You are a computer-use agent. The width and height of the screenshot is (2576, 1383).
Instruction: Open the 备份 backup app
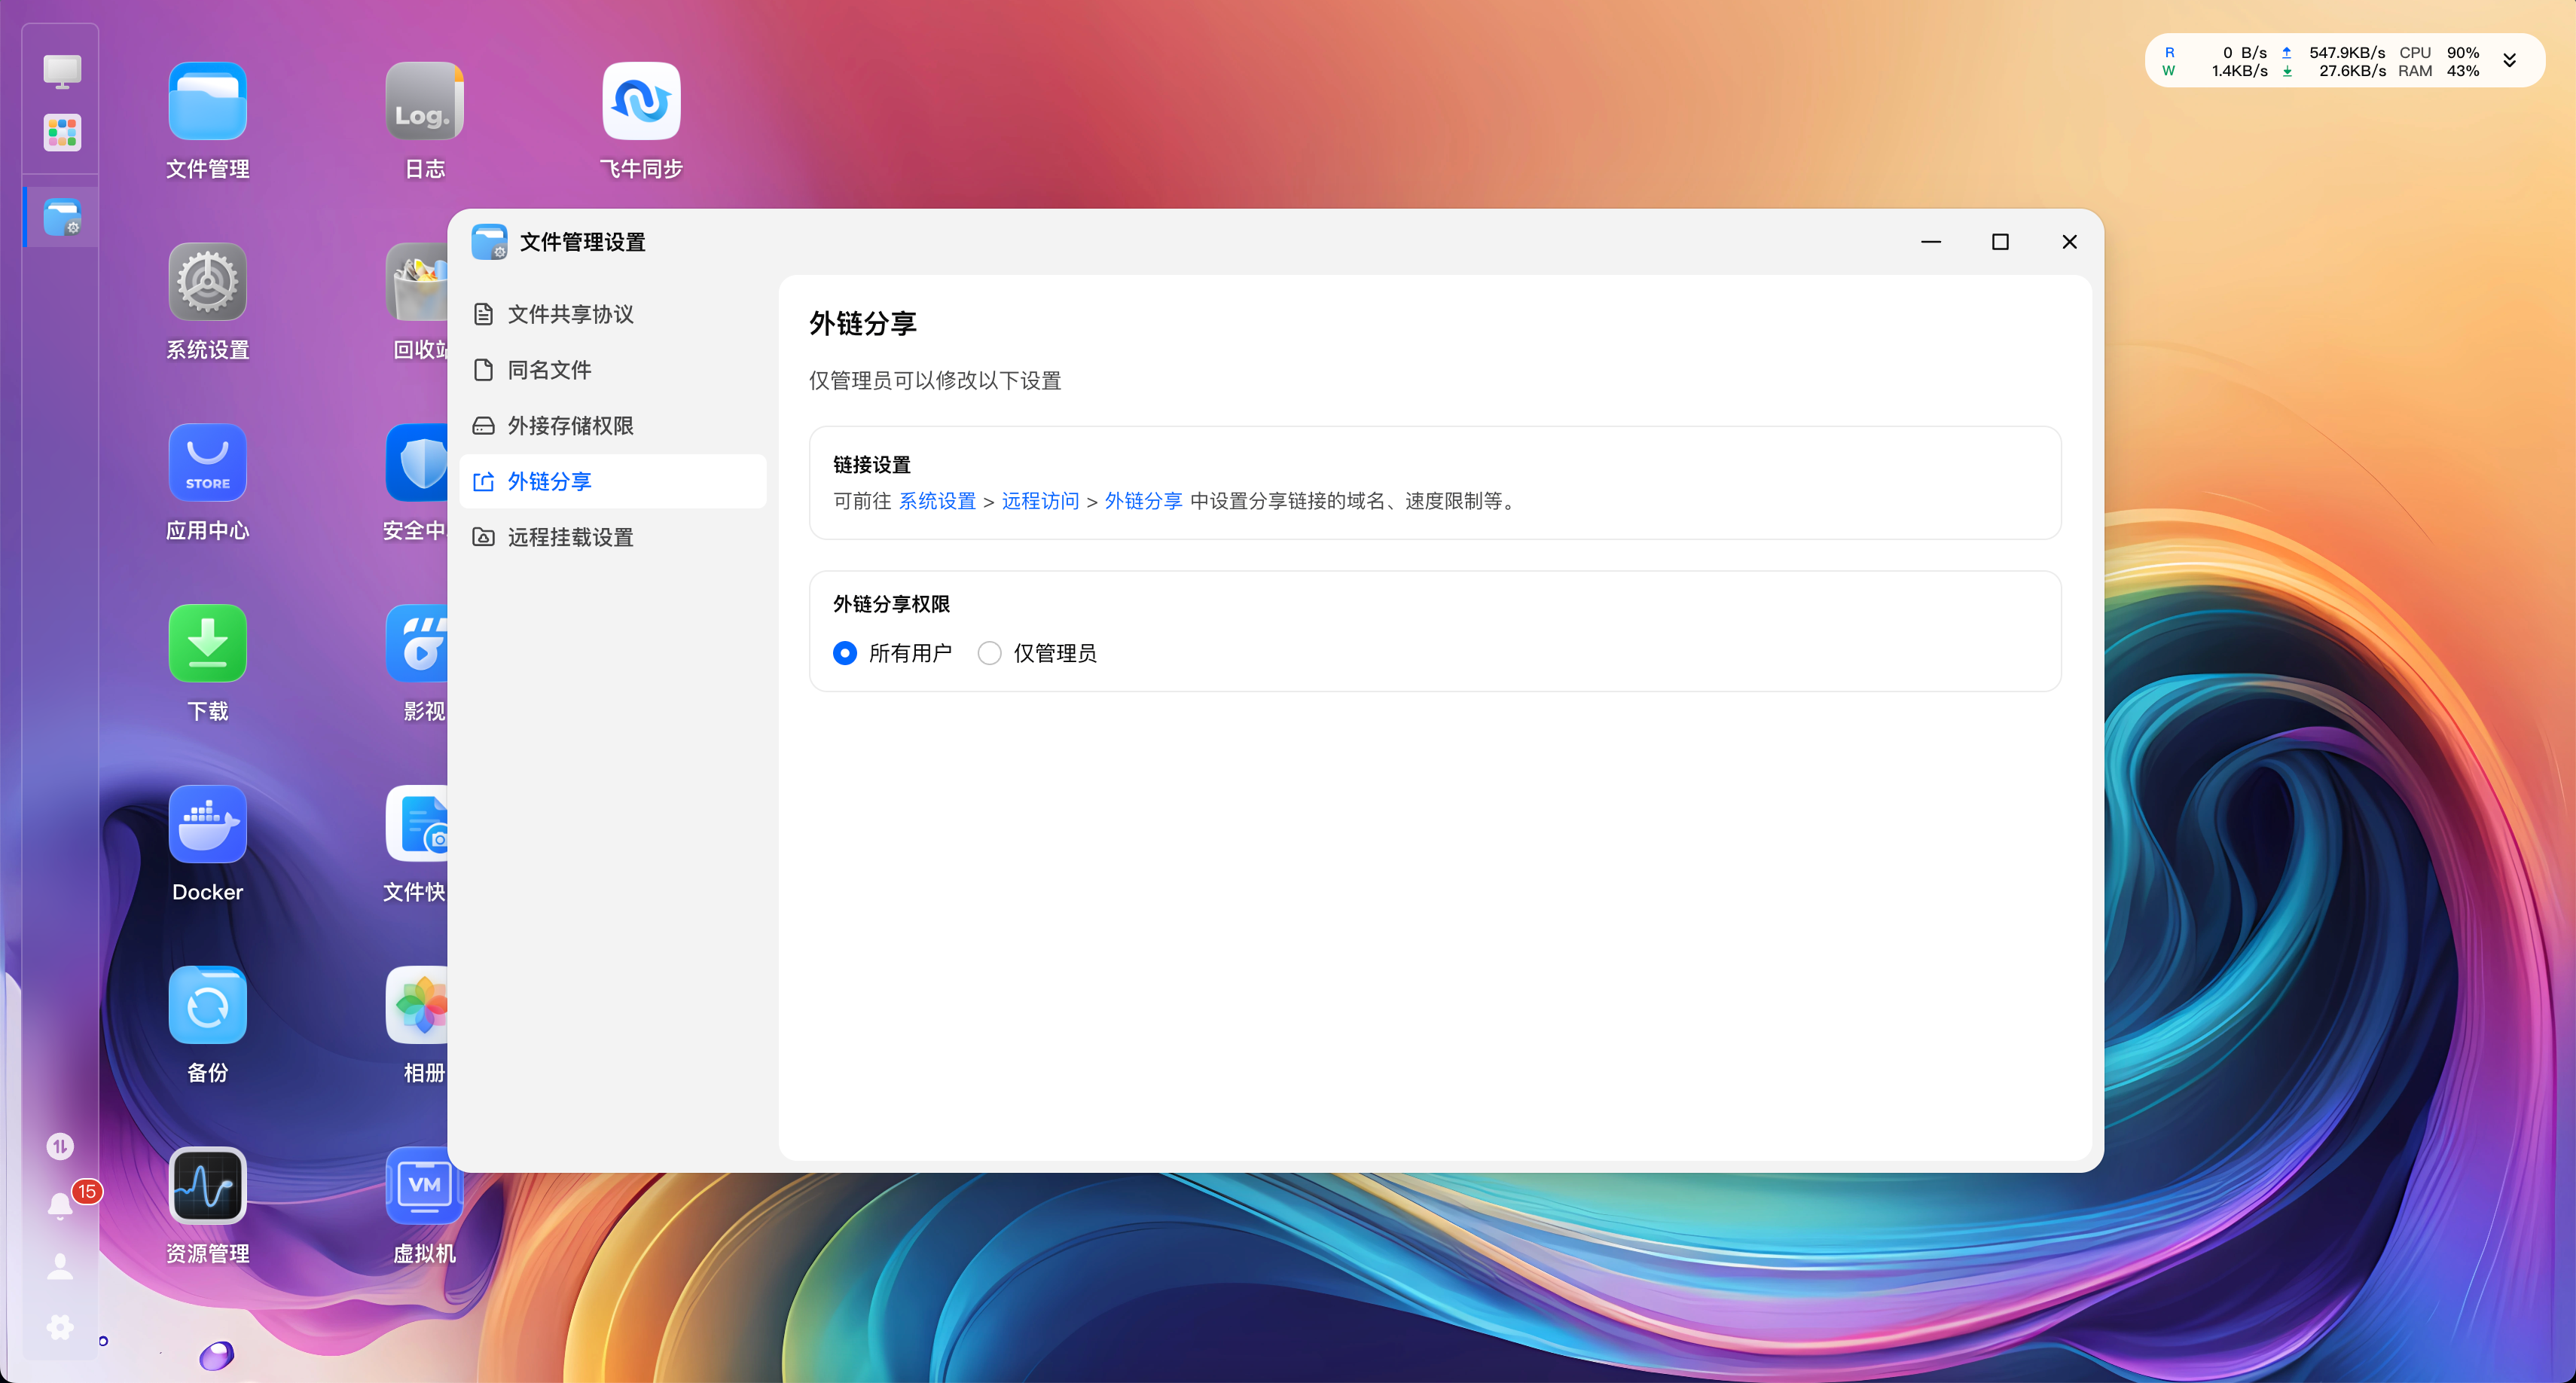click(x=207, y=1006)
